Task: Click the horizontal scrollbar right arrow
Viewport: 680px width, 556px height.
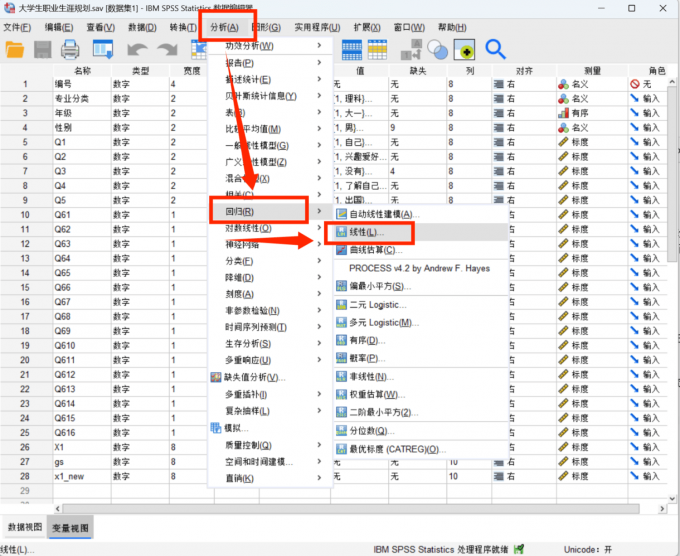Action: click(662, 508)
